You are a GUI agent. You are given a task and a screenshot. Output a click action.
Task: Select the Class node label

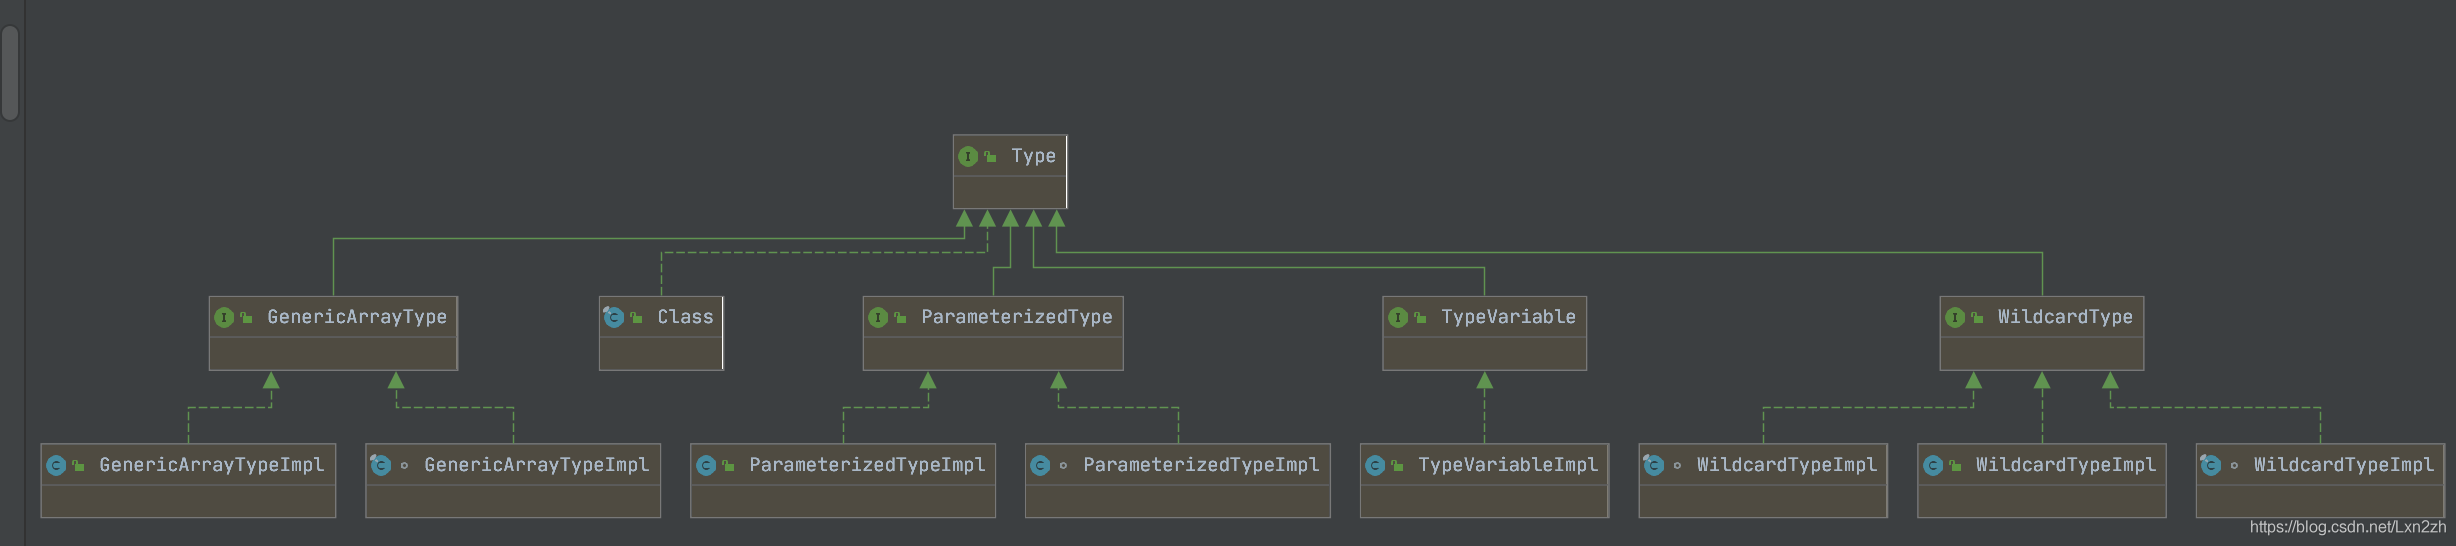click(685, 317)
